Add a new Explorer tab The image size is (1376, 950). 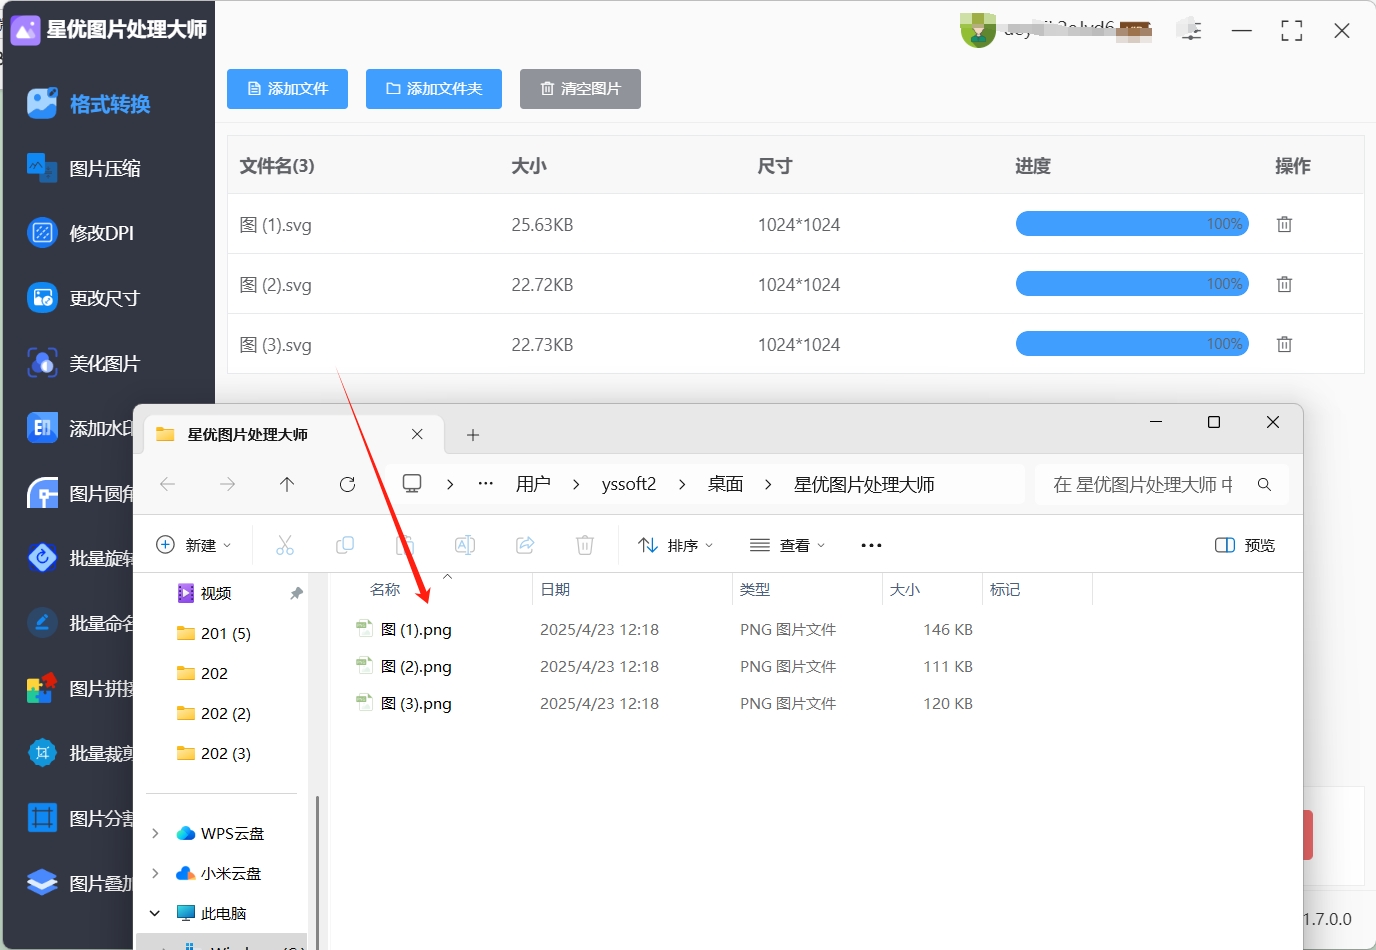point(473,435)
